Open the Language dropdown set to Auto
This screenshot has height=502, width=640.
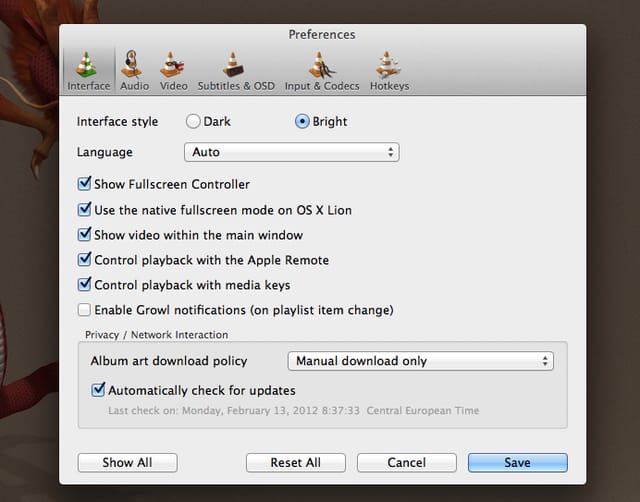291,152
